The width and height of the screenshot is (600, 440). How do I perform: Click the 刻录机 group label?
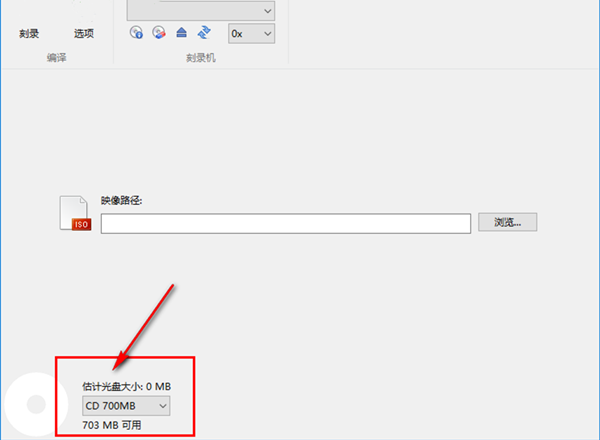(x=201, y=59)
